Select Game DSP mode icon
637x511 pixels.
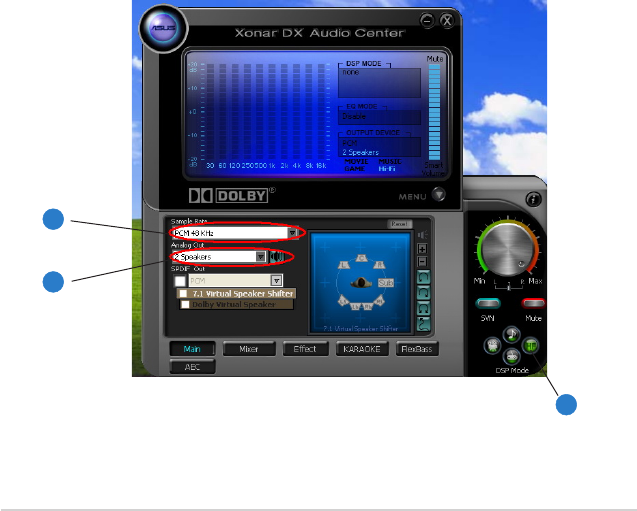(512, 357)
